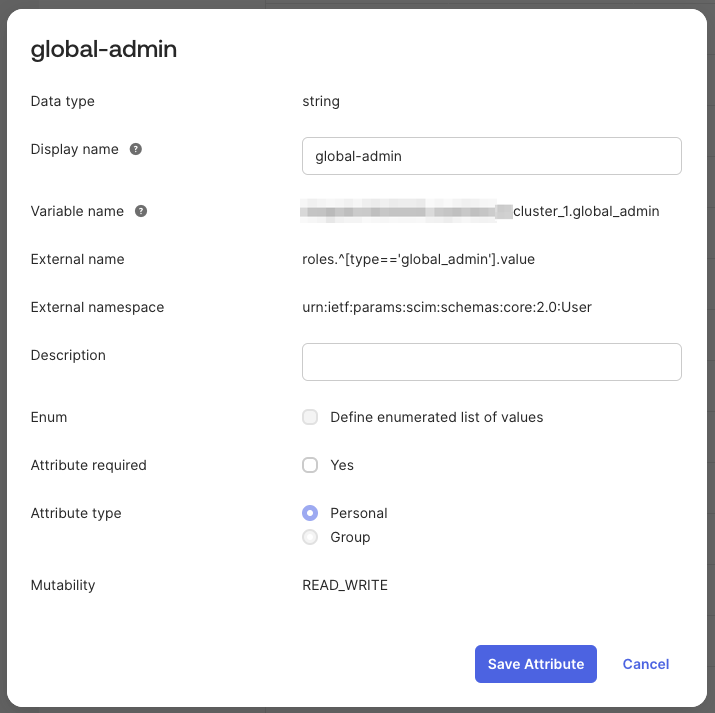Viewport: 715px width, 713px height.
Task: Select the Personal attribute type
Action: coord(310,513)
